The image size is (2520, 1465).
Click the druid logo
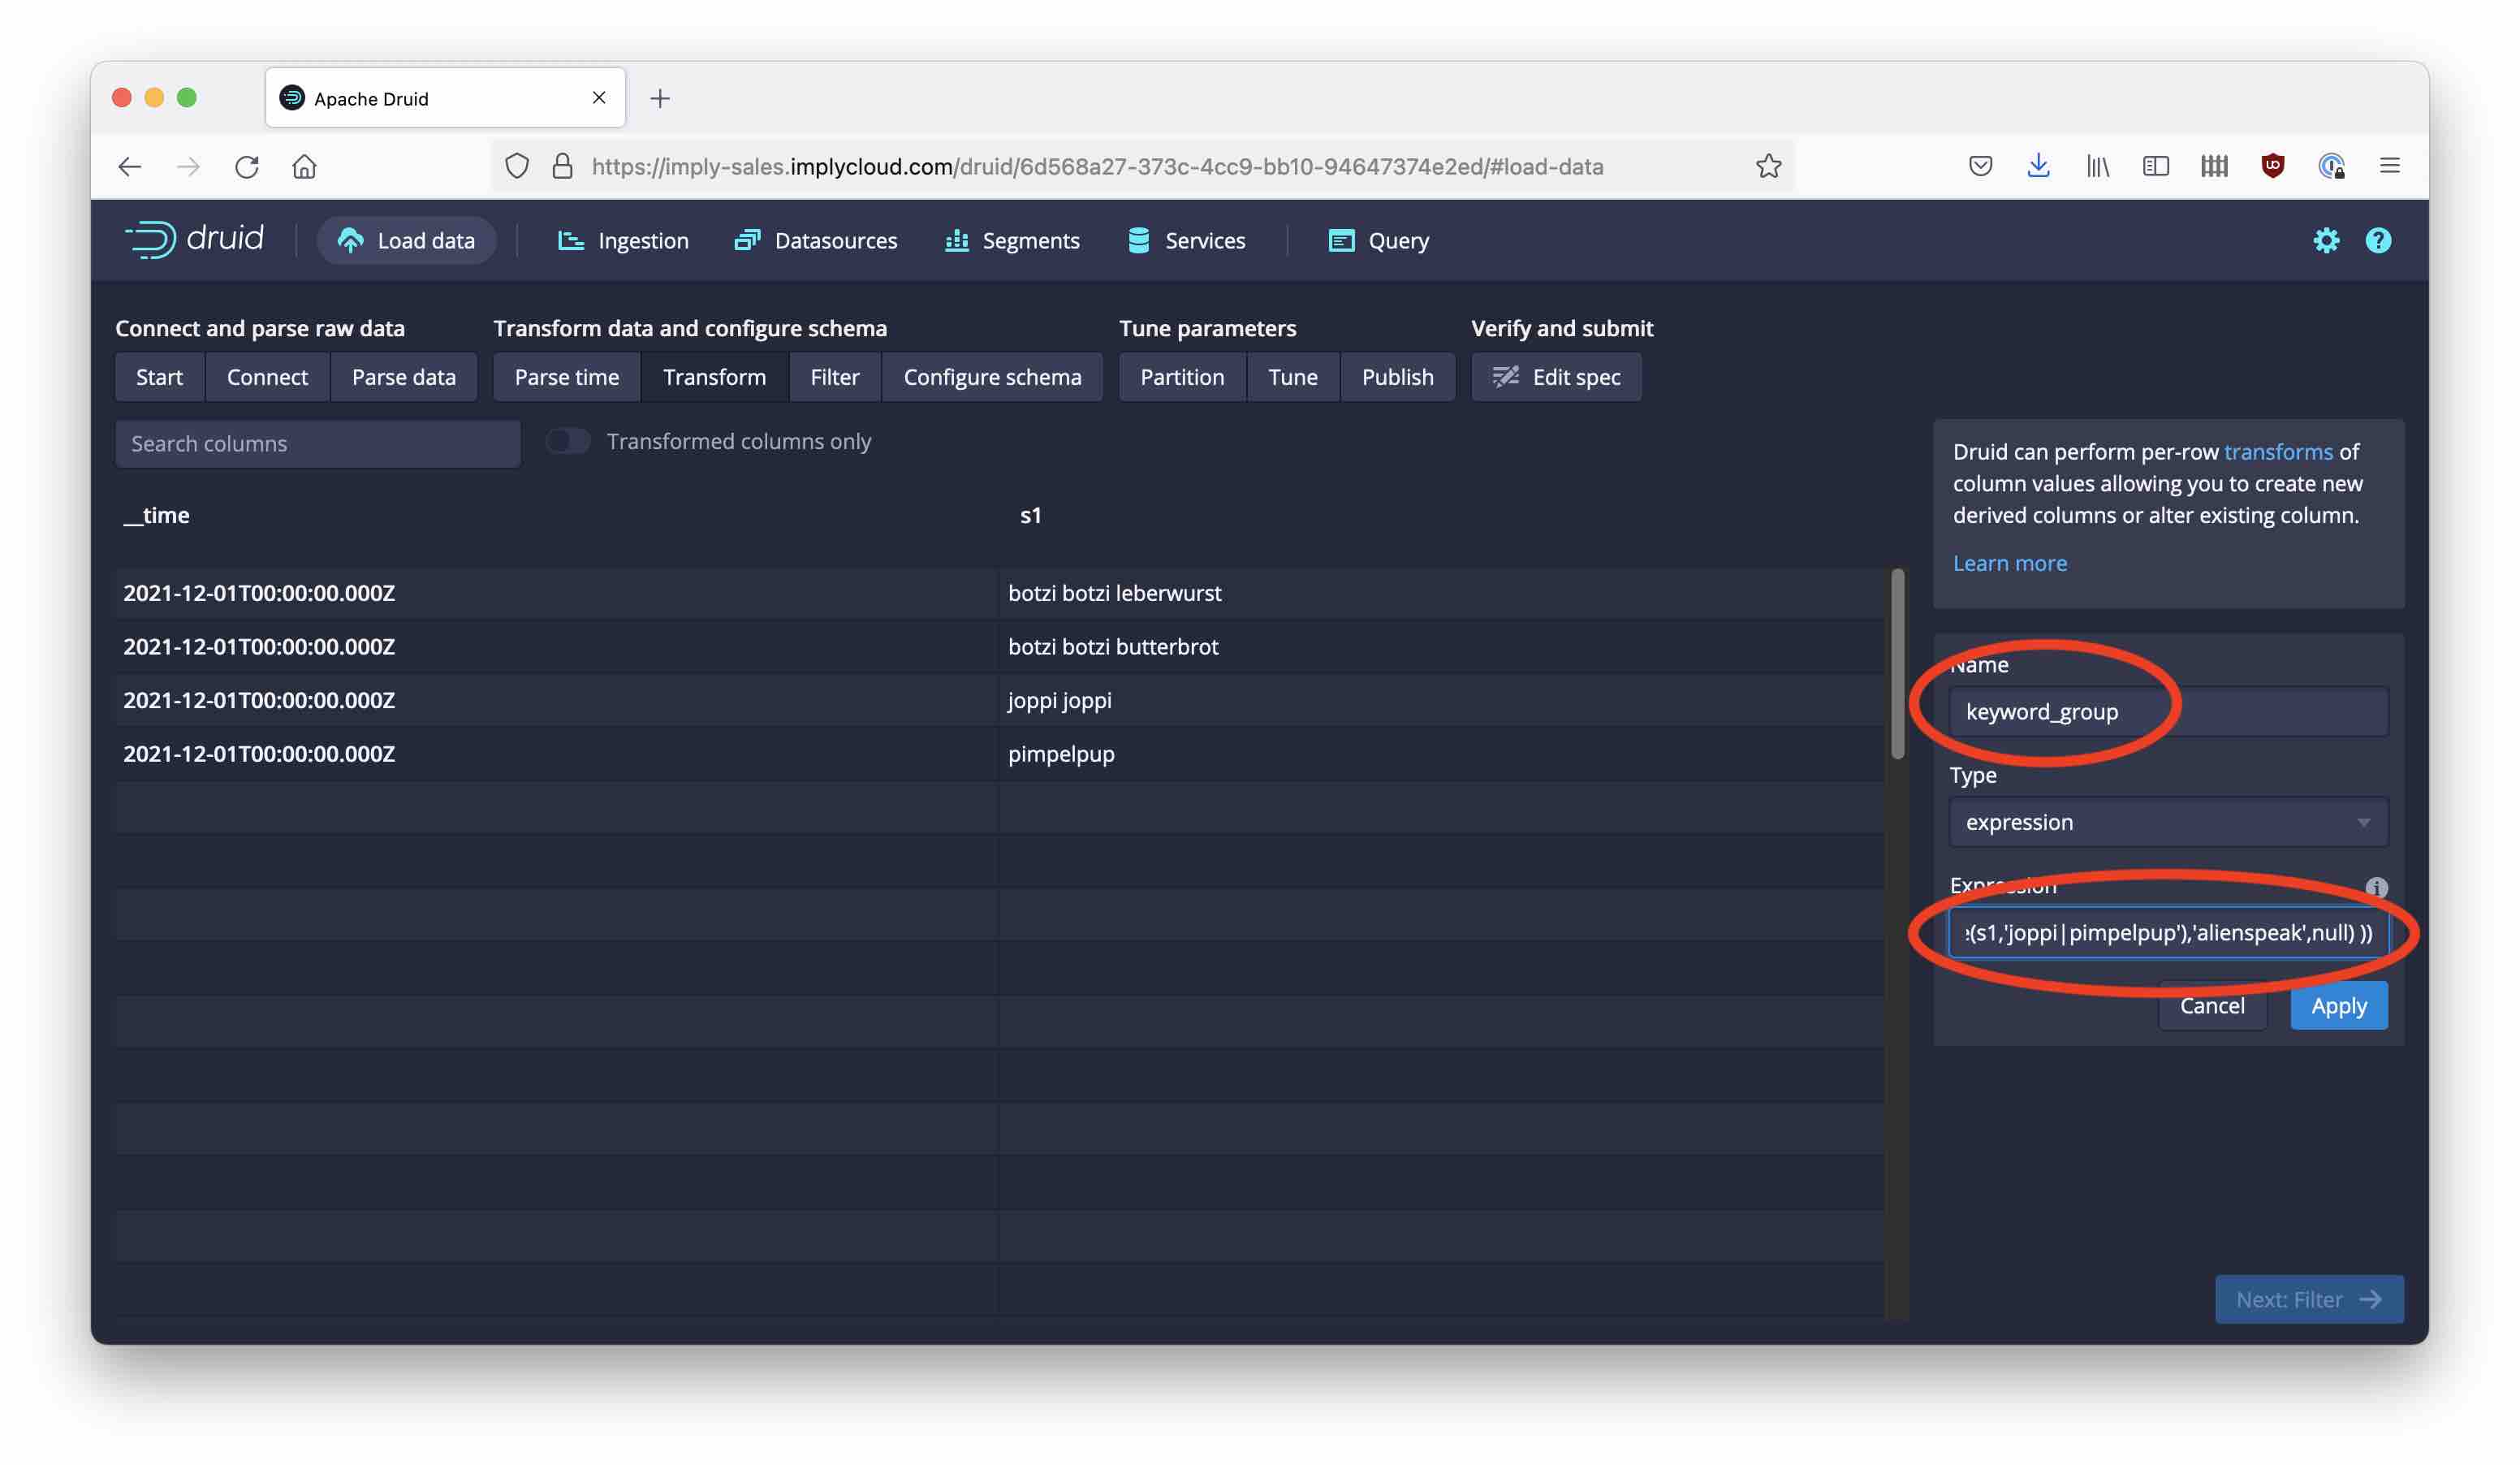point(195,239)
